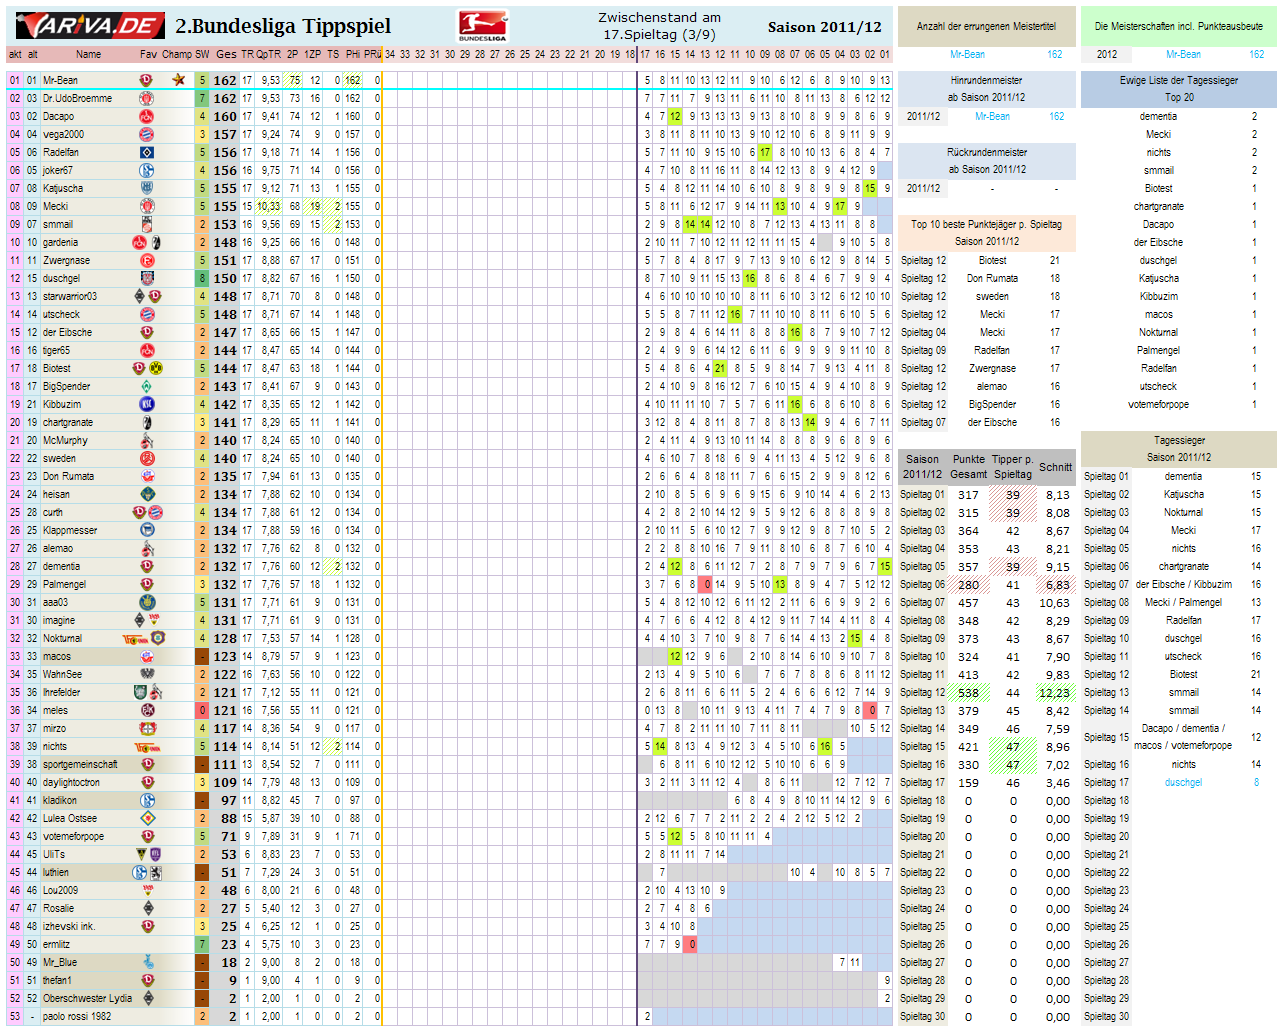
Task: Click 'Mecki / Palmengel' Tagessieger Spieltag 08
Action: point(1183,602)
